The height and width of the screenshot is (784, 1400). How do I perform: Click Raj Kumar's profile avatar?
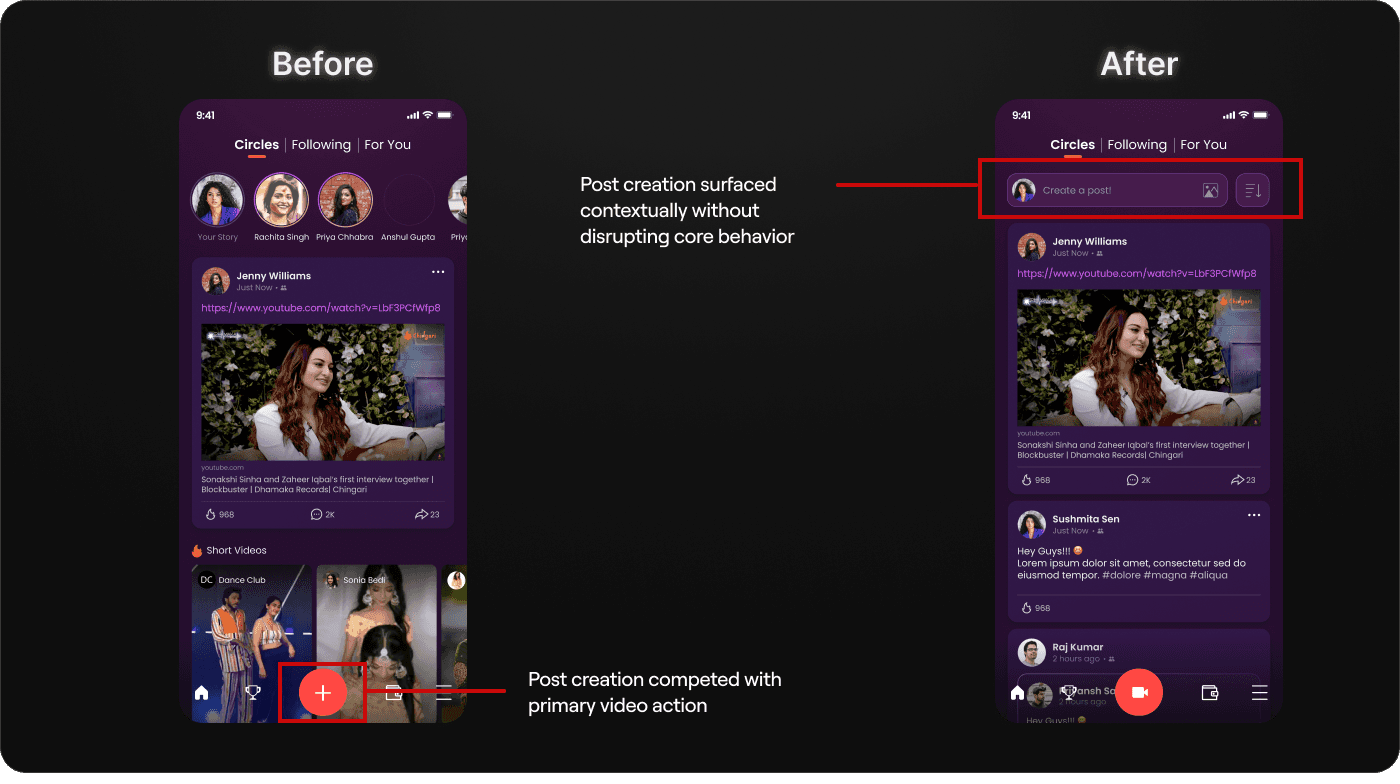(1031, 652)
